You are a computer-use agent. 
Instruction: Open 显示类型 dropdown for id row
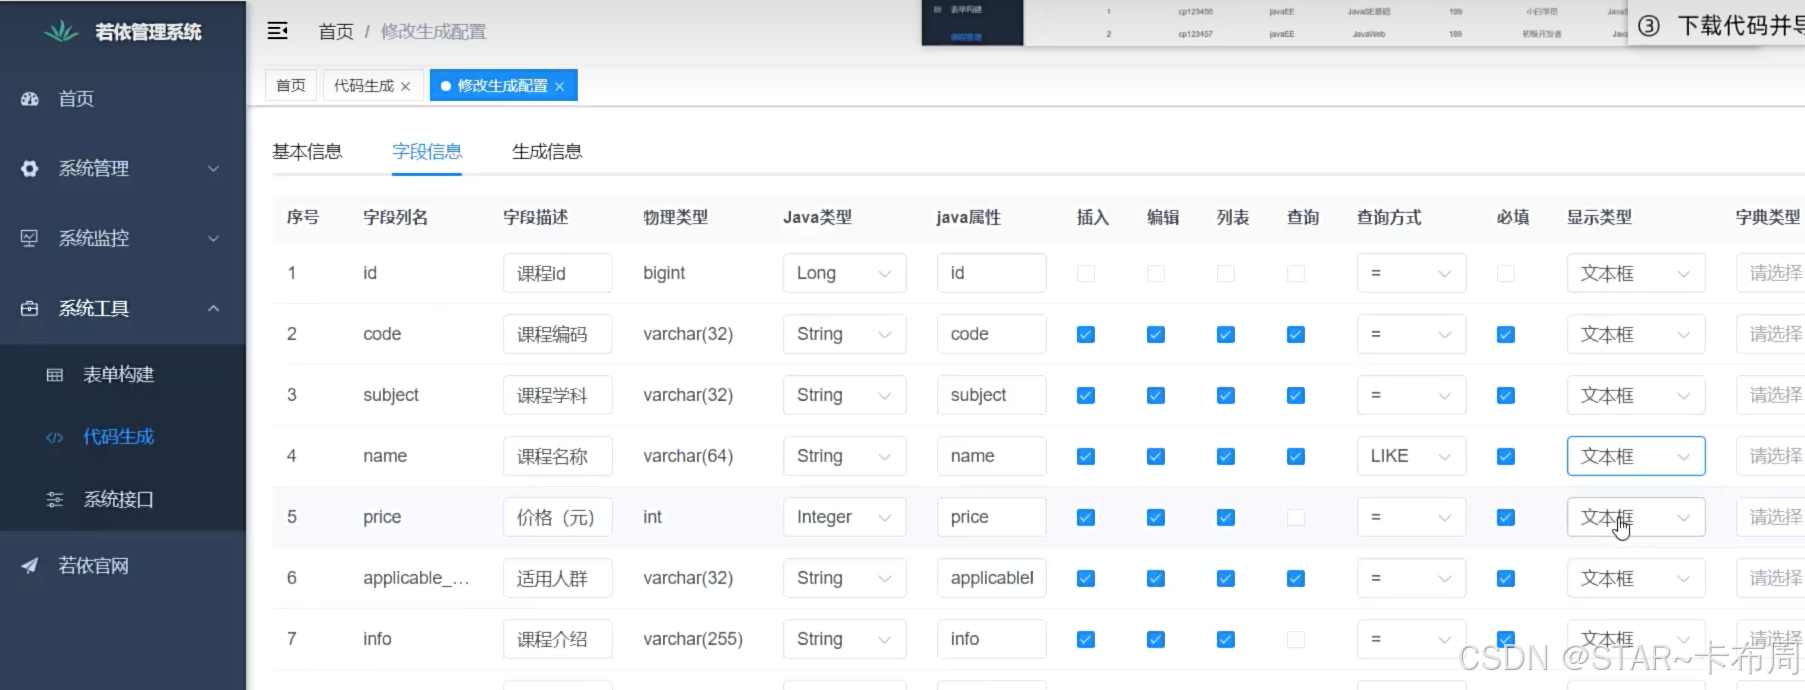point(1635,273)
